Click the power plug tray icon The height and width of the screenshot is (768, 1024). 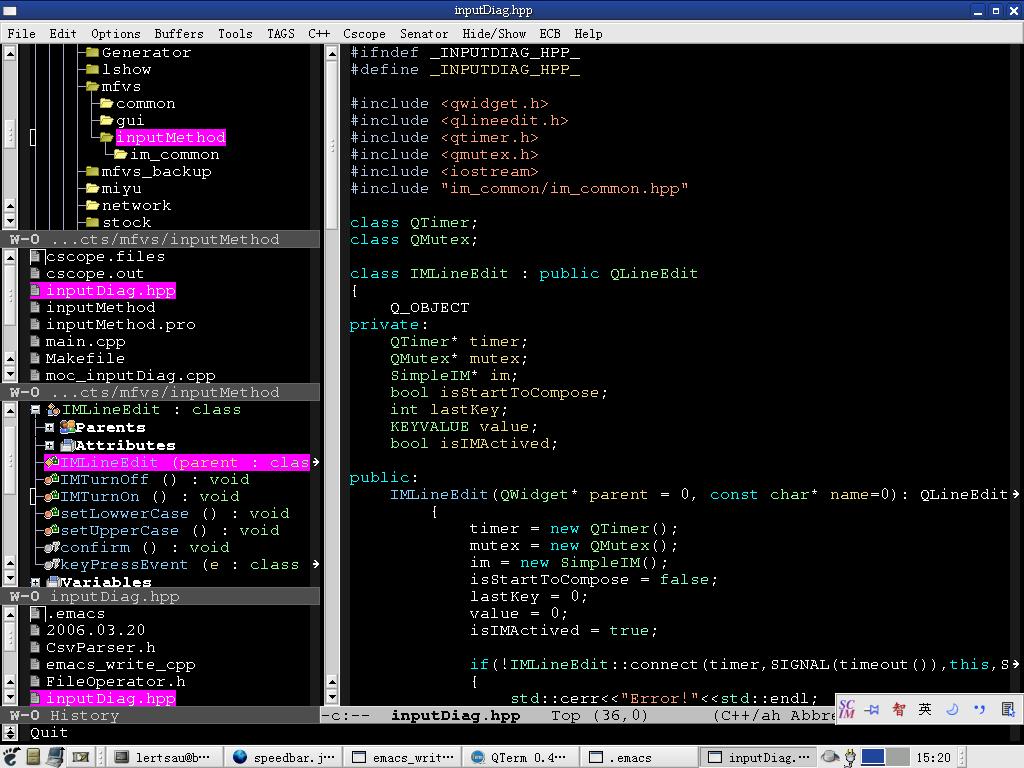click(850, 758)
